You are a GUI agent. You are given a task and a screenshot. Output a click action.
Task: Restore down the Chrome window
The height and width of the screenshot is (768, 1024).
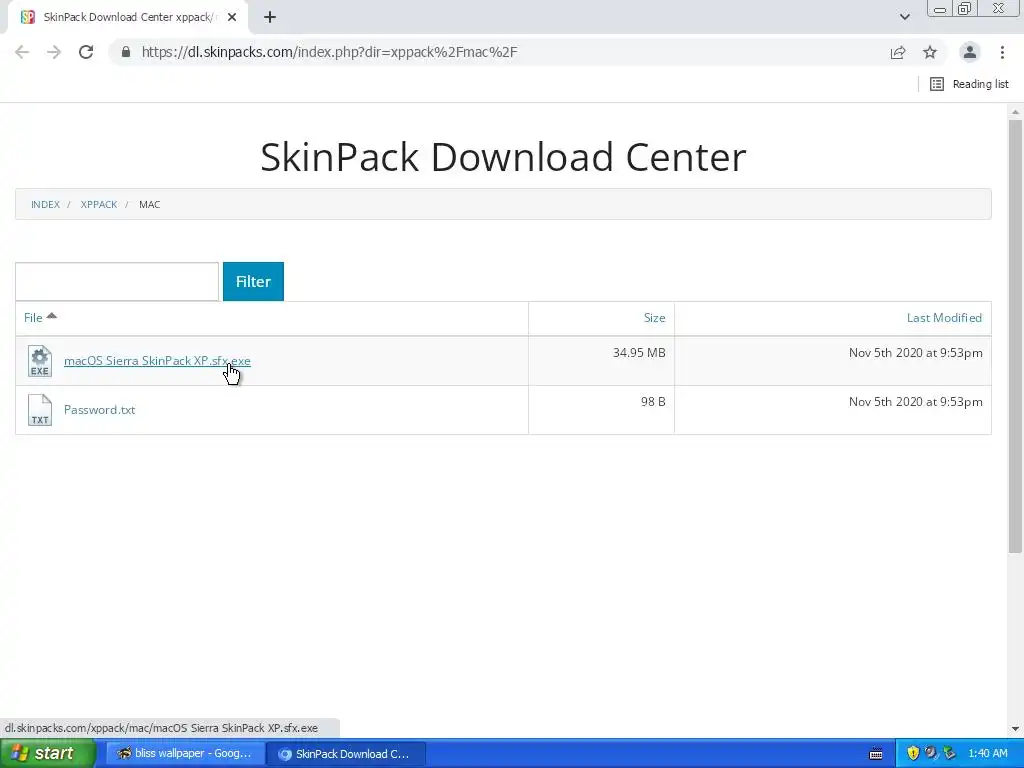coord(965,8)
